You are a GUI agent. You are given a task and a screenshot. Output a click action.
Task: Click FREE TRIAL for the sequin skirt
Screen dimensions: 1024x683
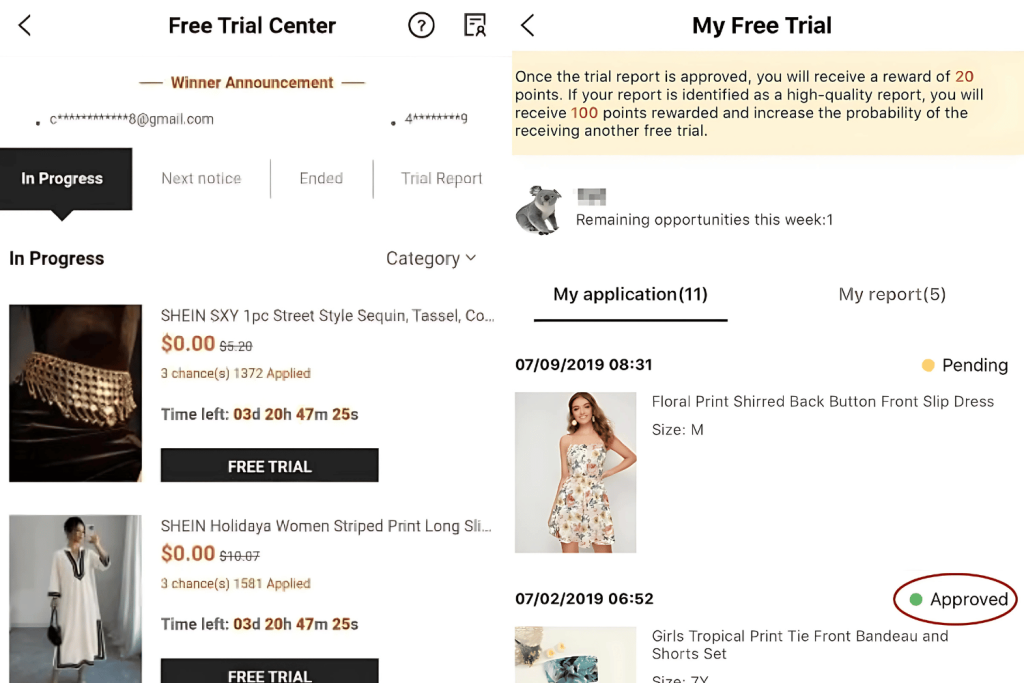269,465
